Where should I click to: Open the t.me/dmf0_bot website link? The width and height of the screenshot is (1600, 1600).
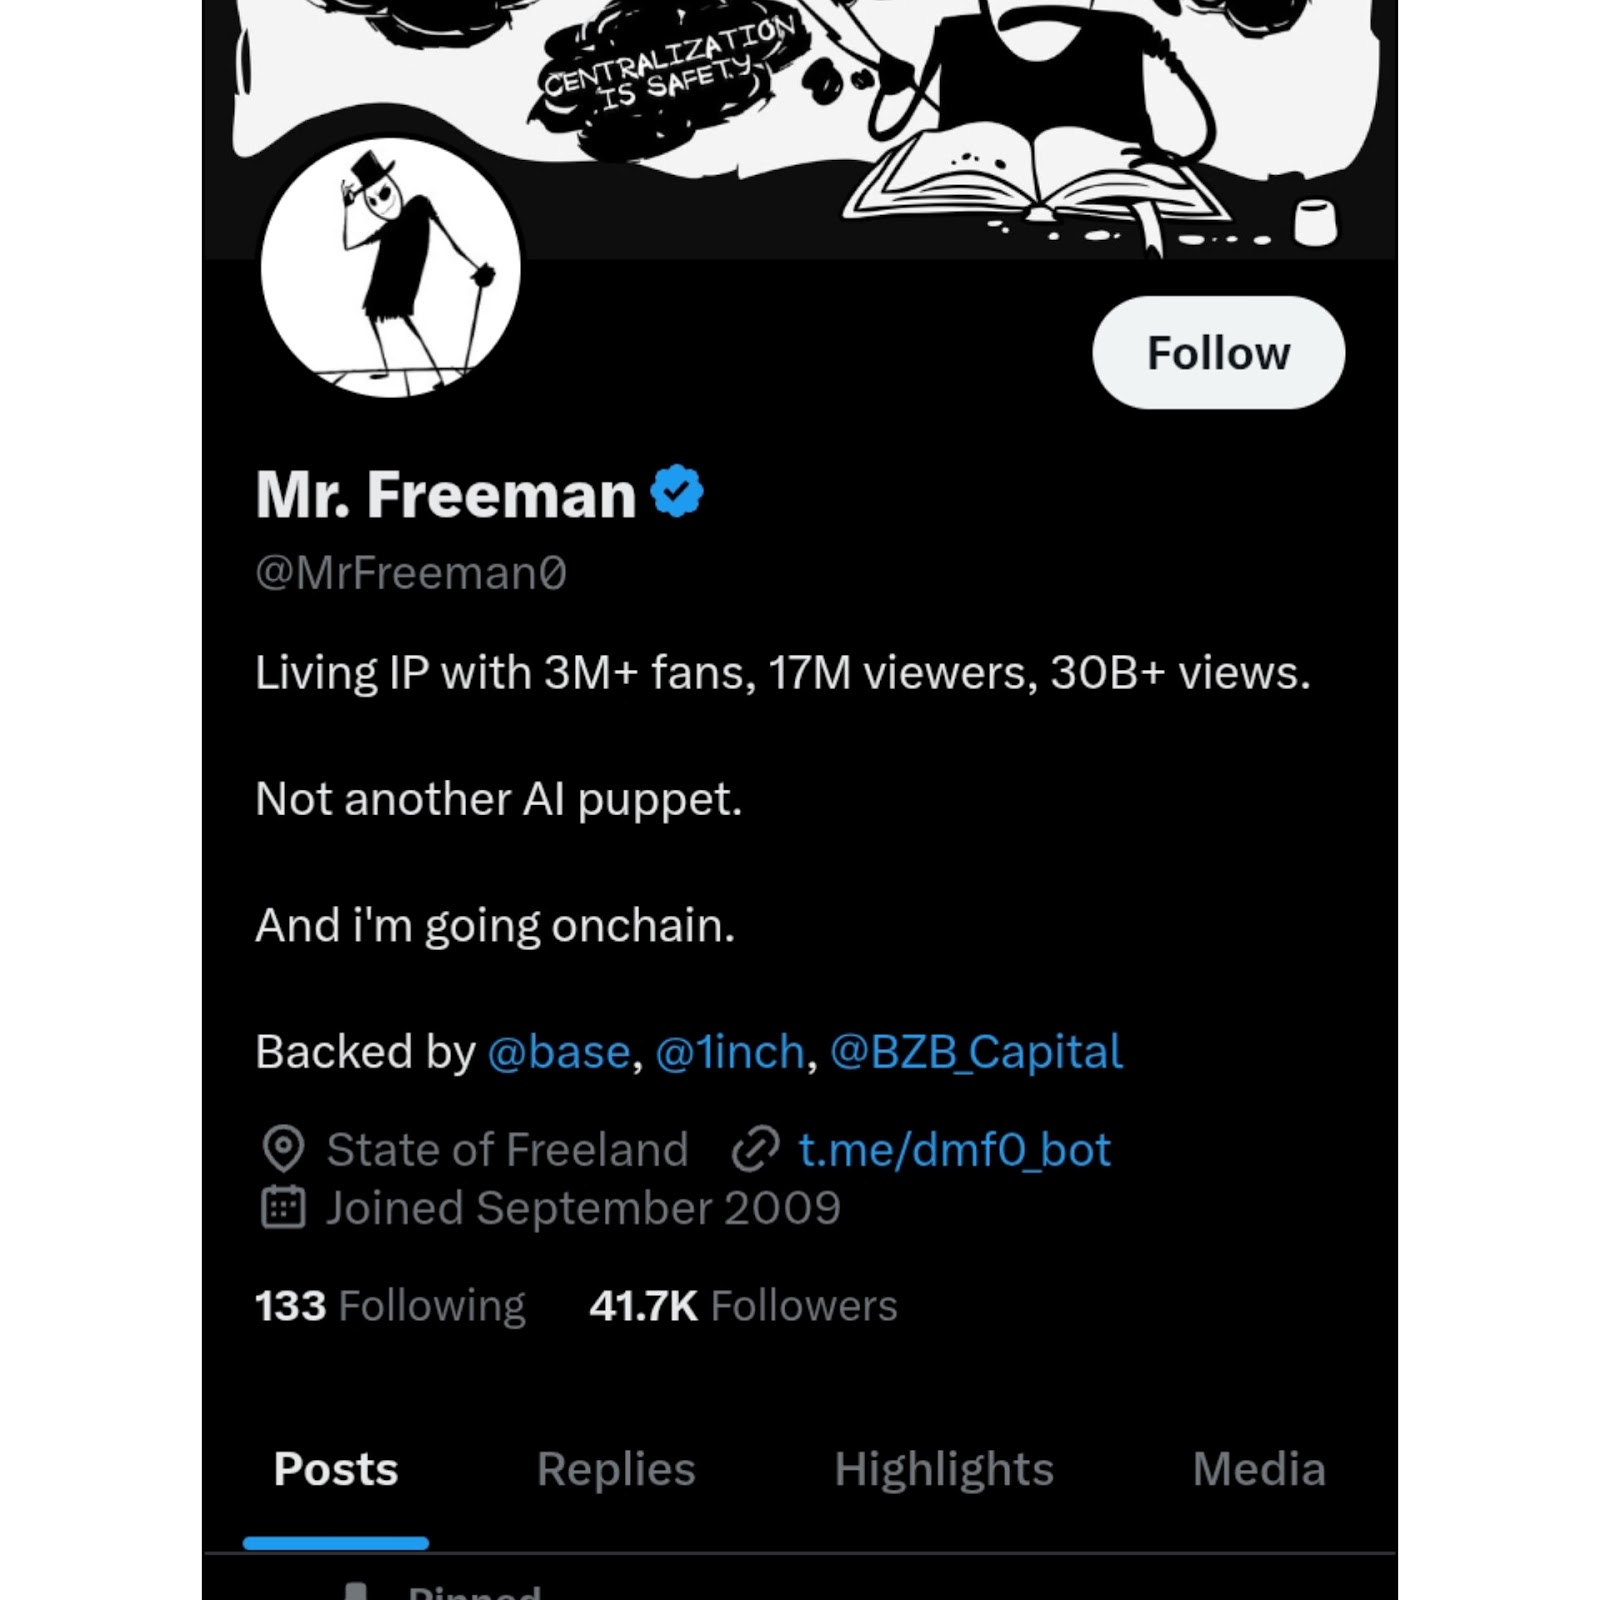(954, 1150)
